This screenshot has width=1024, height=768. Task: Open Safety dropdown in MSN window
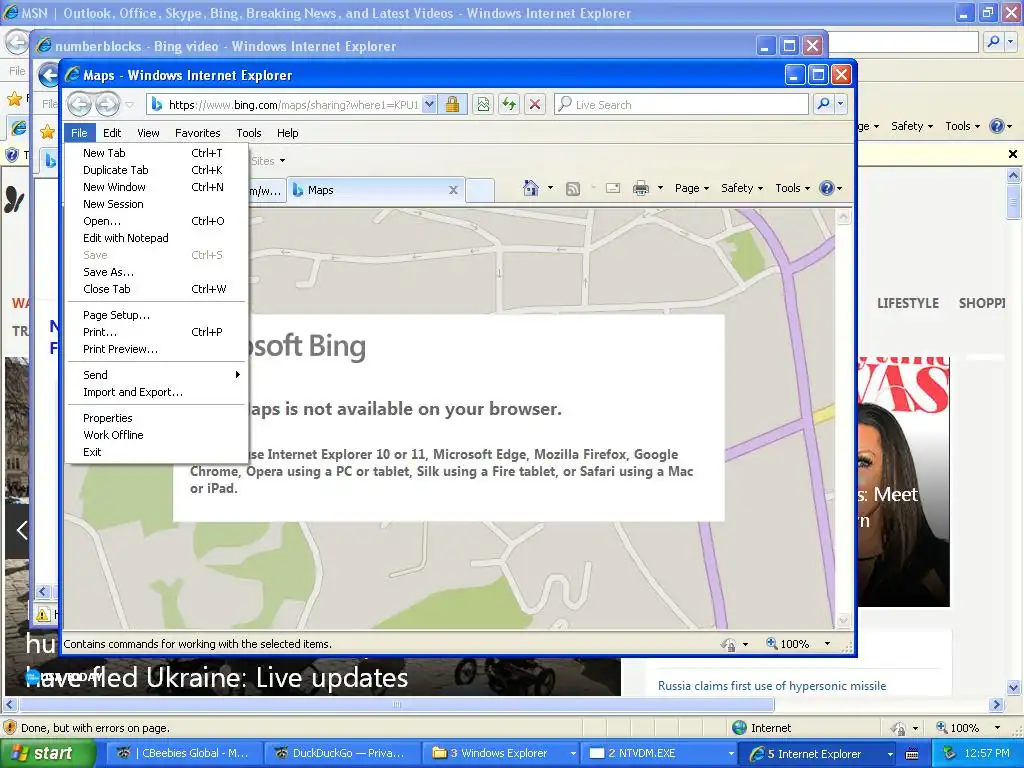click(912, 126)
